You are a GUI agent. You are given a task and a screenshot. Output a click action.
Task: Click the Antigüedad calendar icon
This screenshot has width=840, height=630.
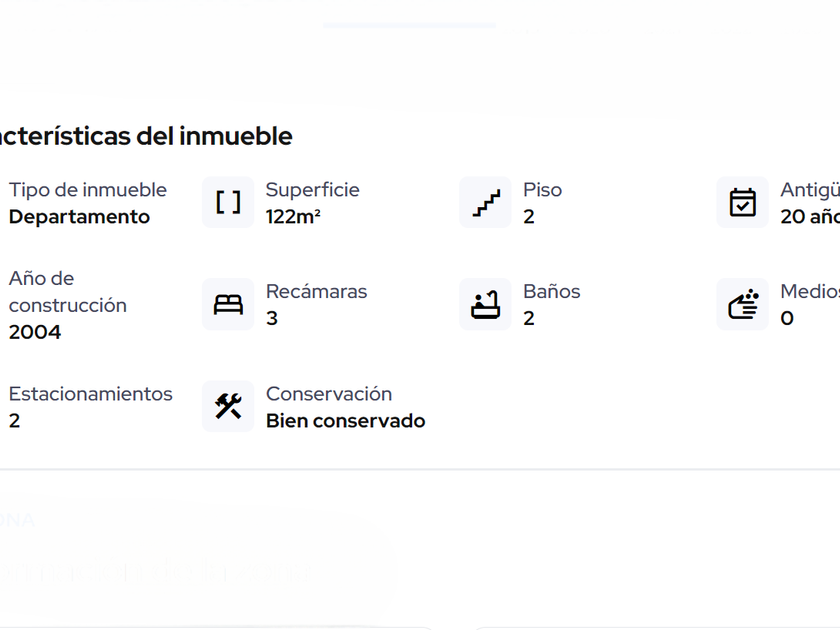point(742,203)
